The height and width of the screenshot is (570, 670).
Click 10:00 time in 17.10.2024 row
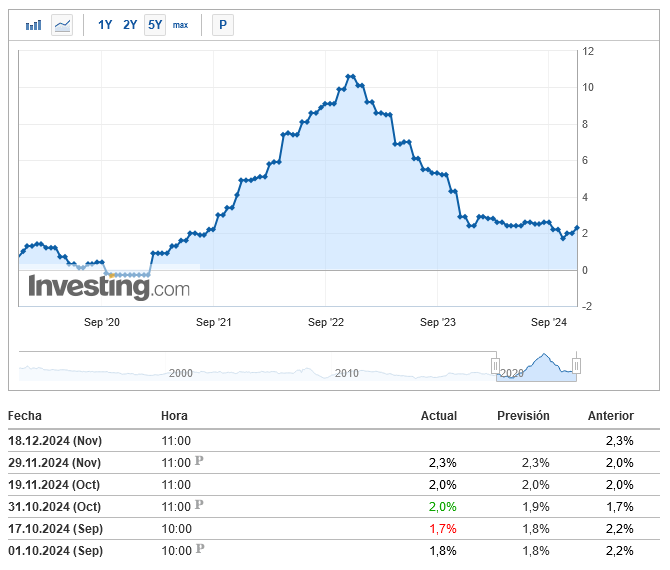[x=176, y=529]
